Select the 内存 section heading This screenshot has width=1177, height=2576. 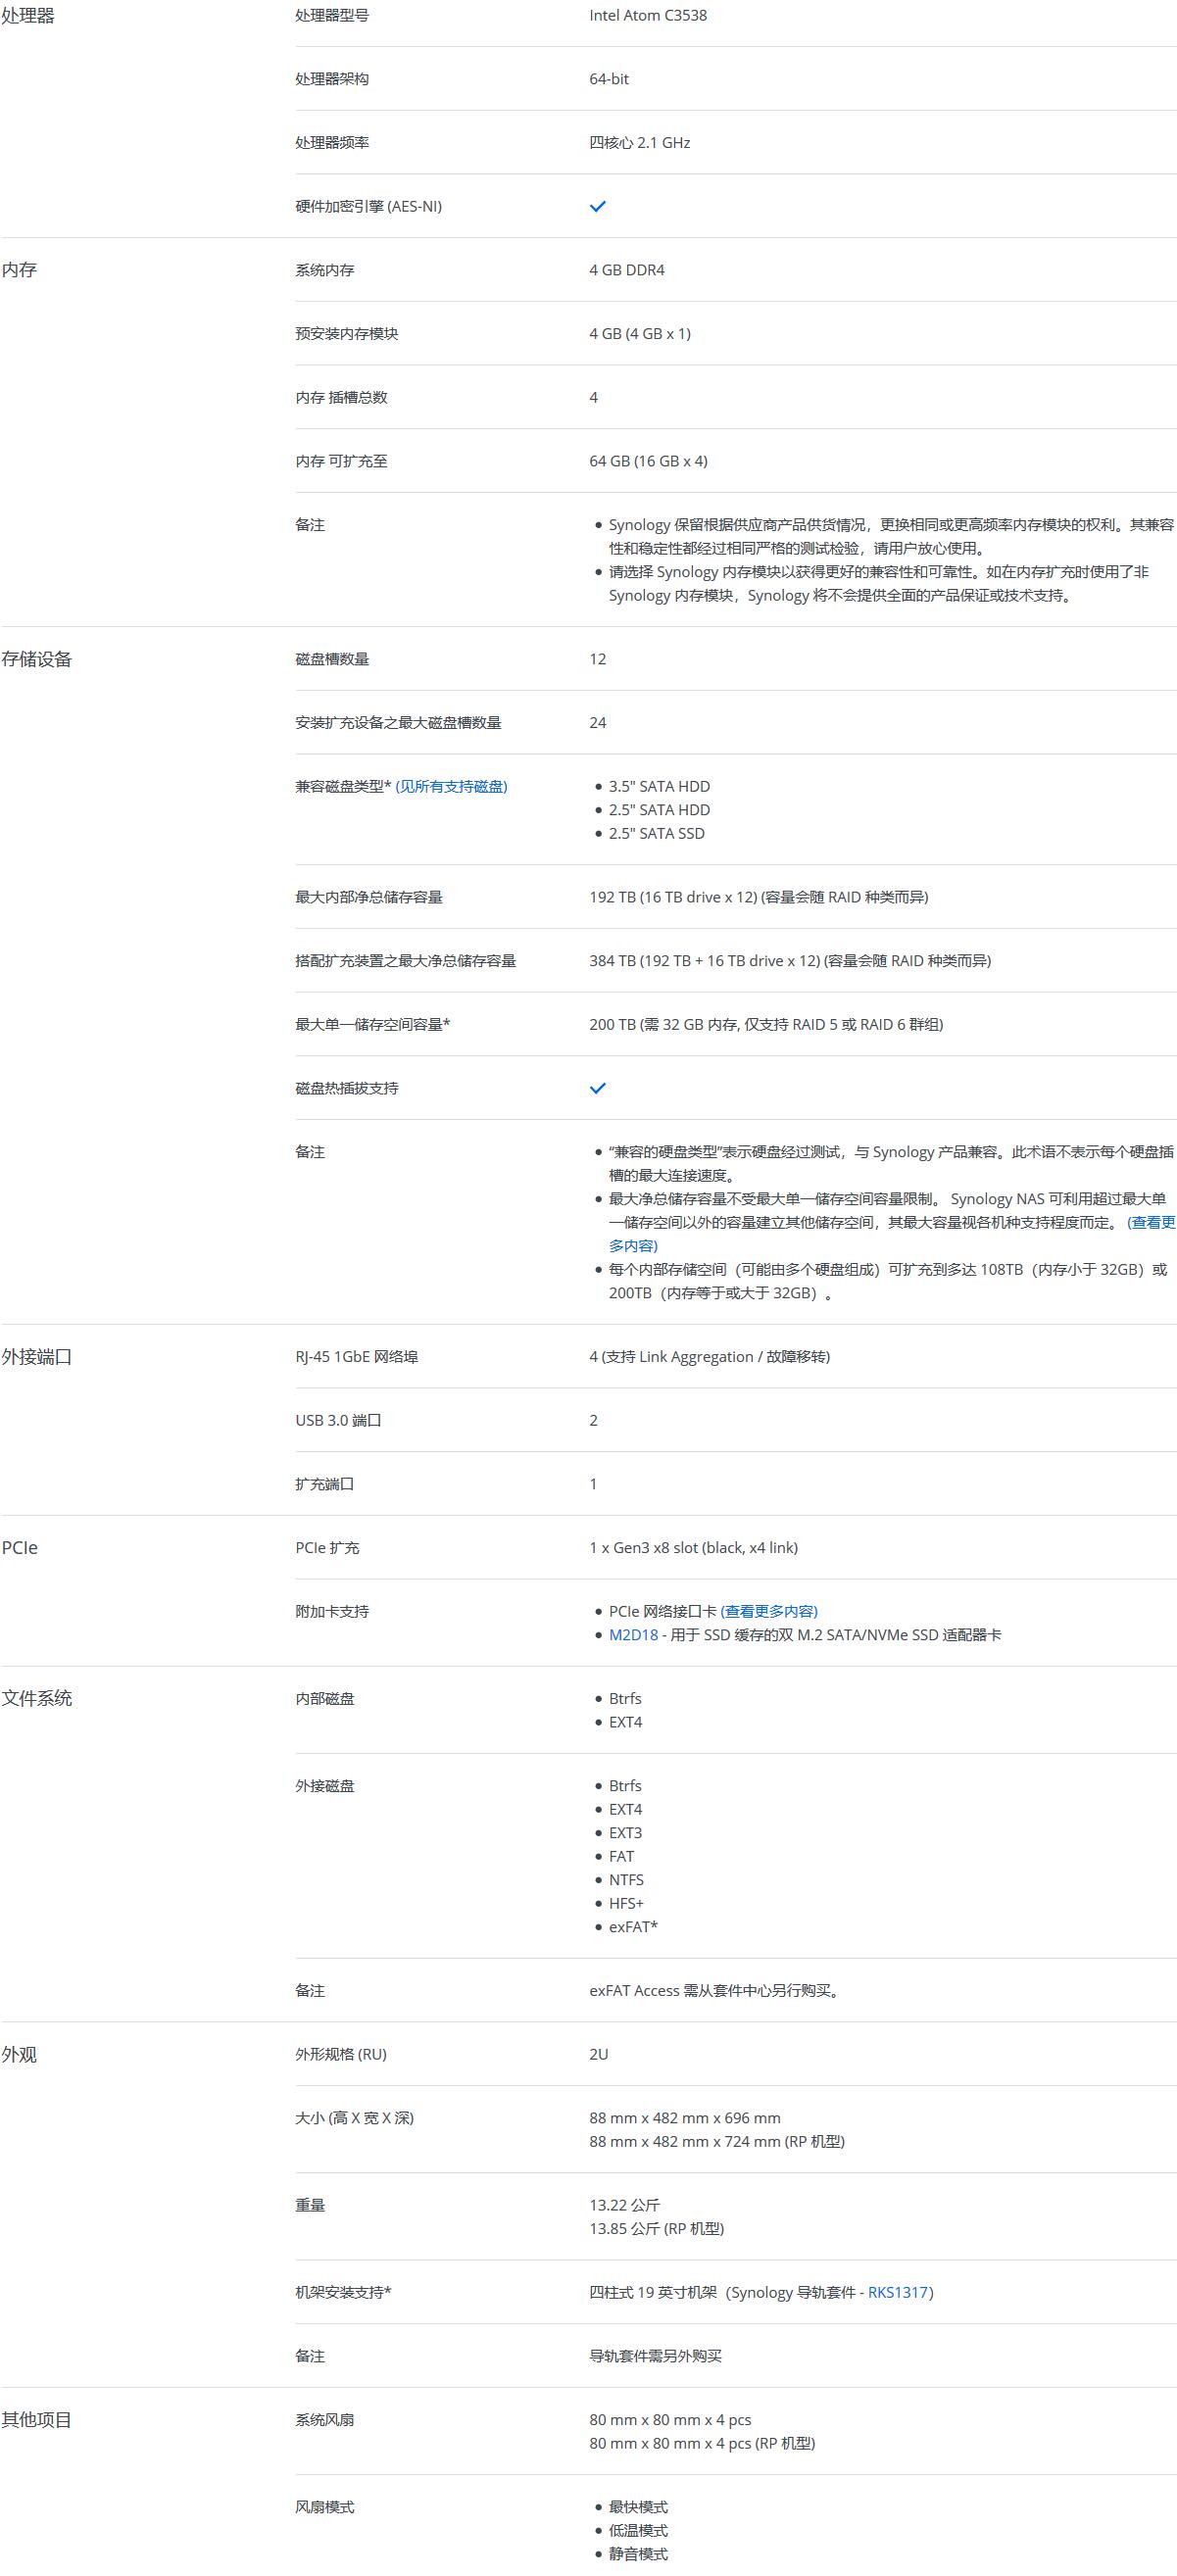[19, 270]
